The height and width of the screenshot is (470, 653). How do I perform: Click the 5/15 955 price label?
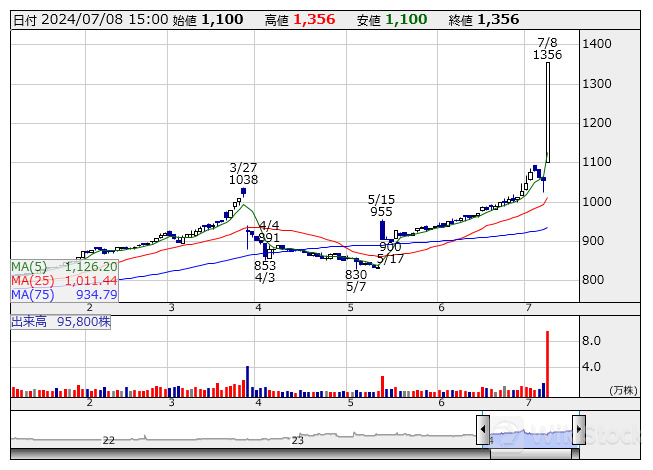pos(381,206)
